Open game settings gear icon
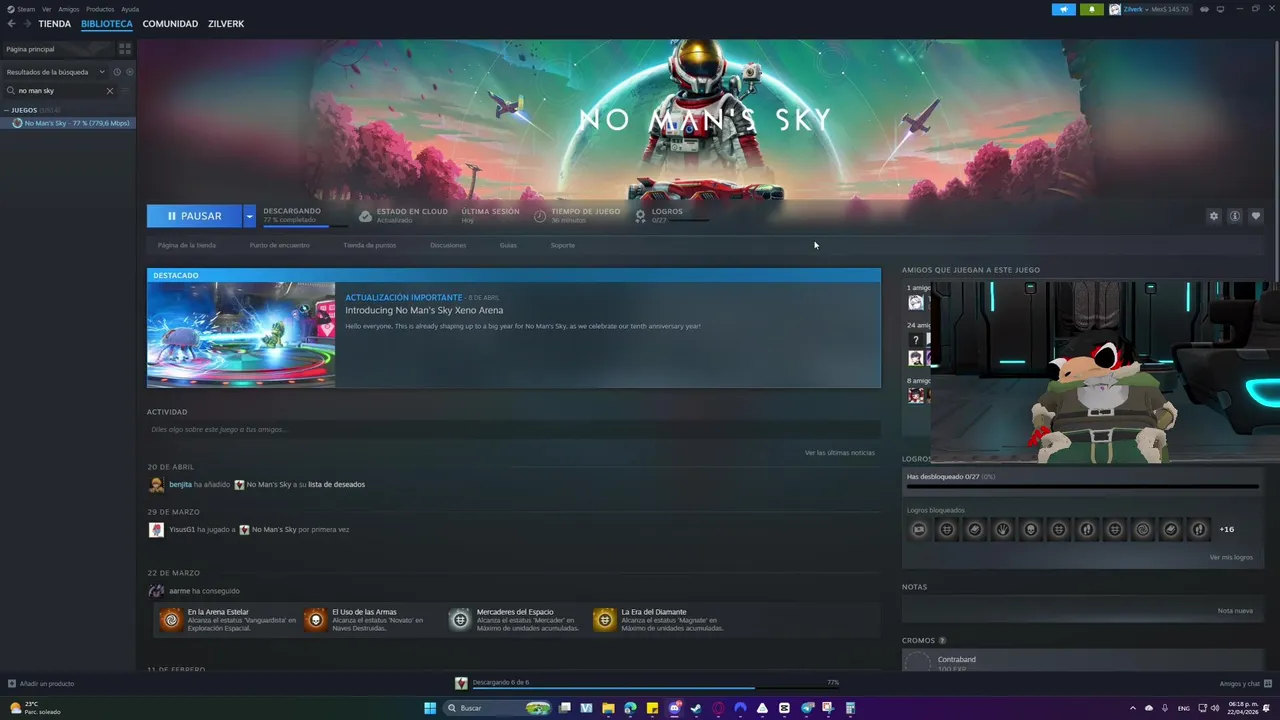Image resolution: width=1280 pixels, height=720 pixels. [x=1214, y=216]
